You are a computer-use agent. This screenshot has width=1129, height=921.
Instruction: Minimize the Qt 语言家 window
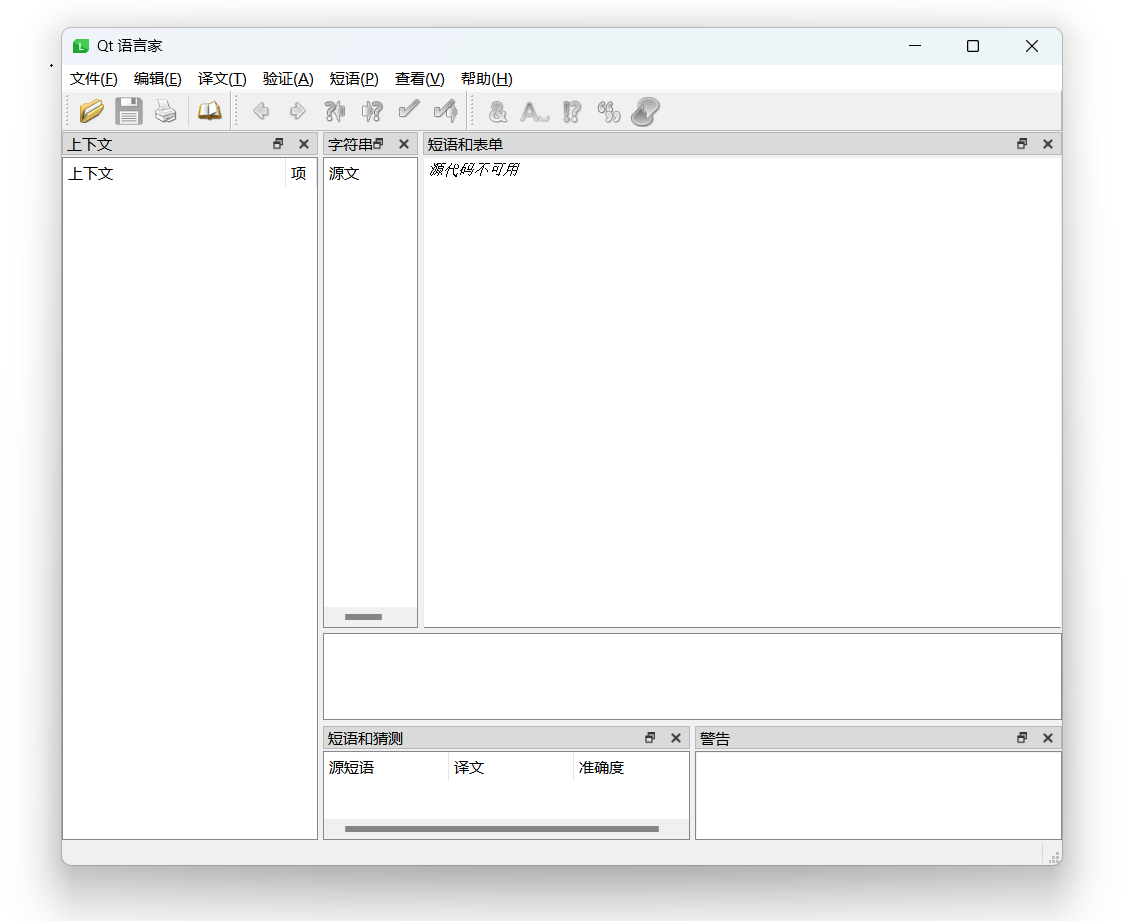[x=915, y=46]
